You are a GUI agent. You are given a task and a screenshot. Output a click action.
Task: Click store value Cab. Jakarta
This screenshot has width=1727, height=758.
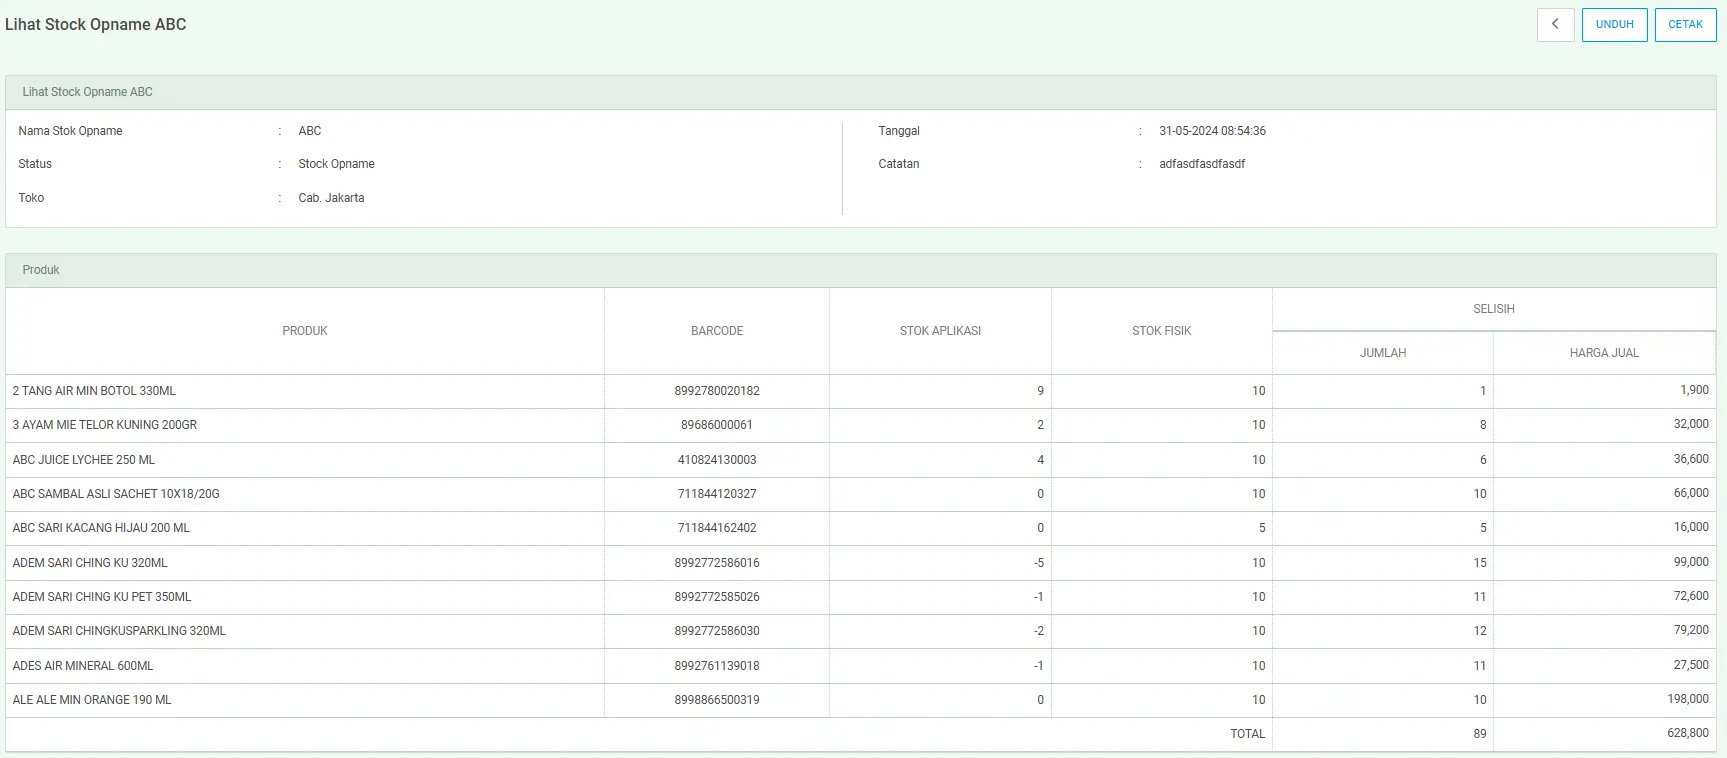point(331,198)
